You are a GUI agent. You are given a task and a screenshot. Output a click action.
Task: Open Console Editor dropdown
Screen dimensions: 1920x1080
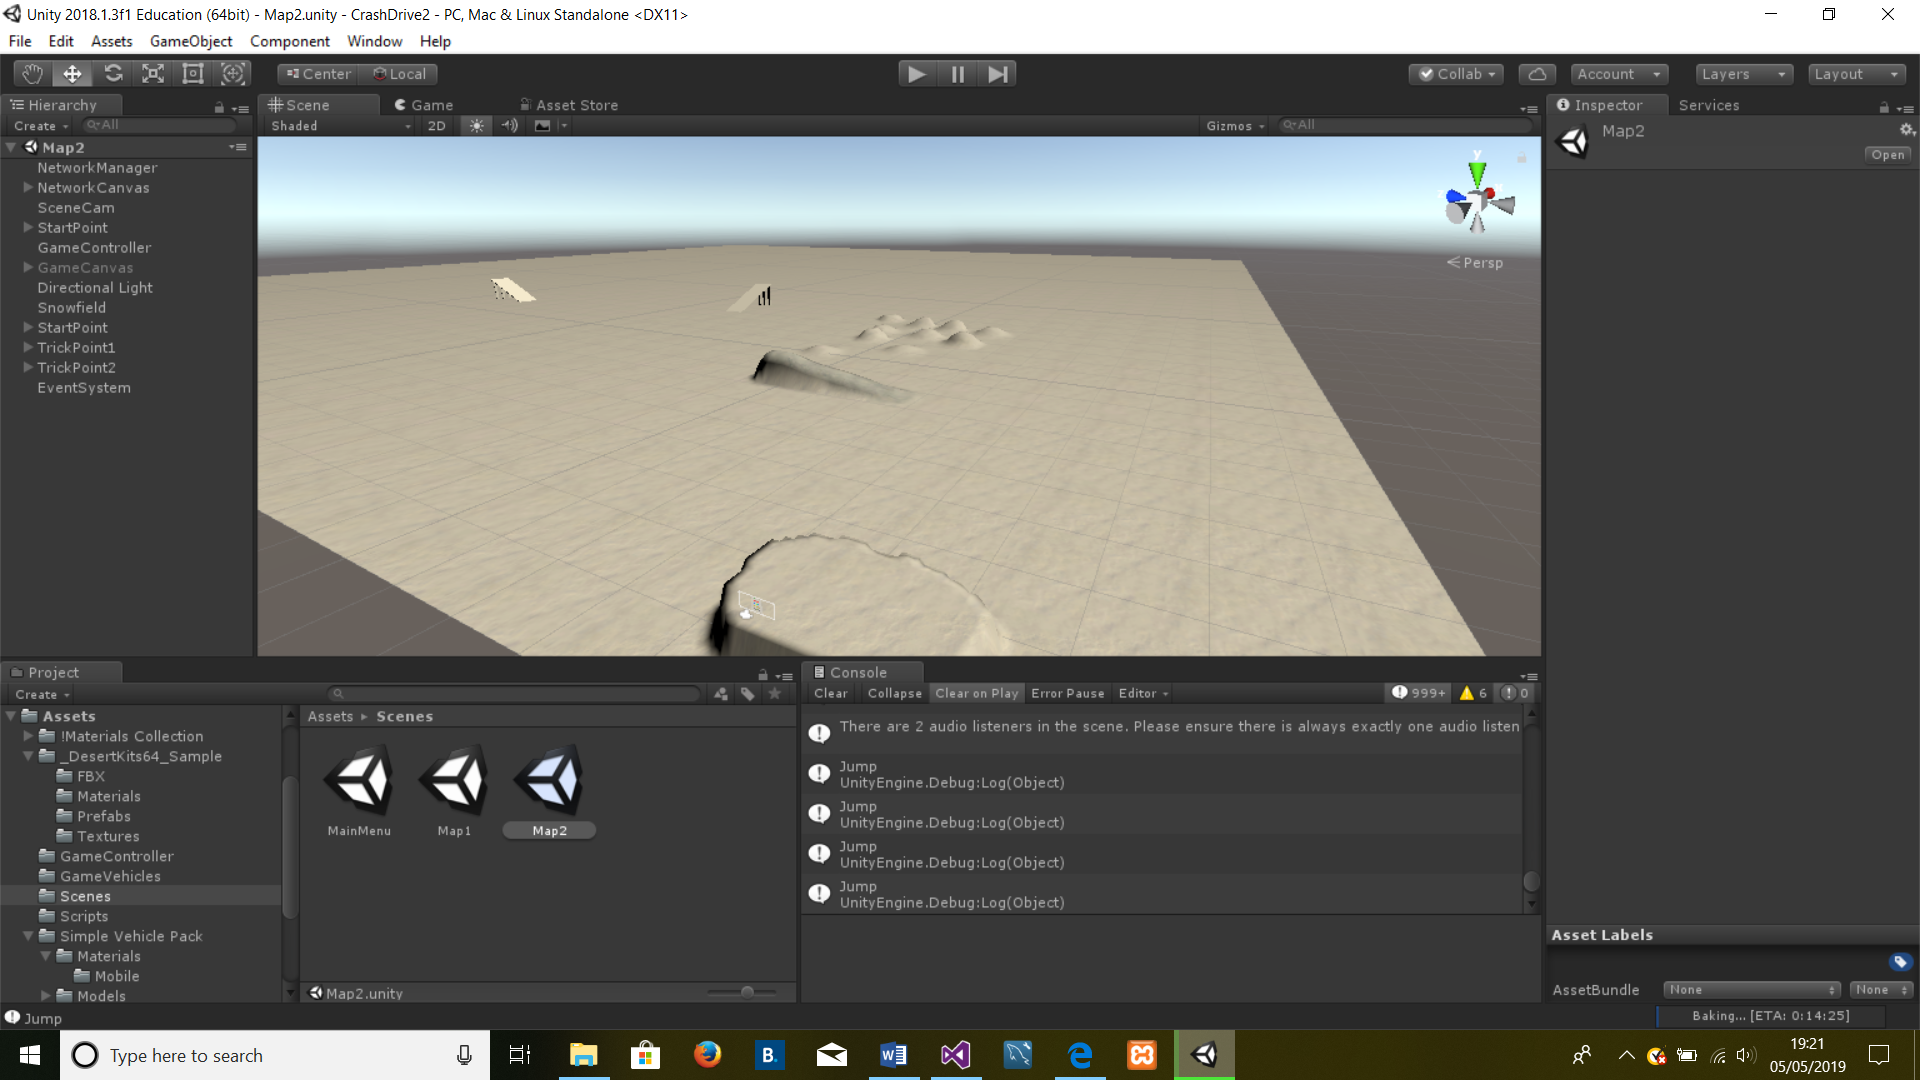(x=1143, y=693)
